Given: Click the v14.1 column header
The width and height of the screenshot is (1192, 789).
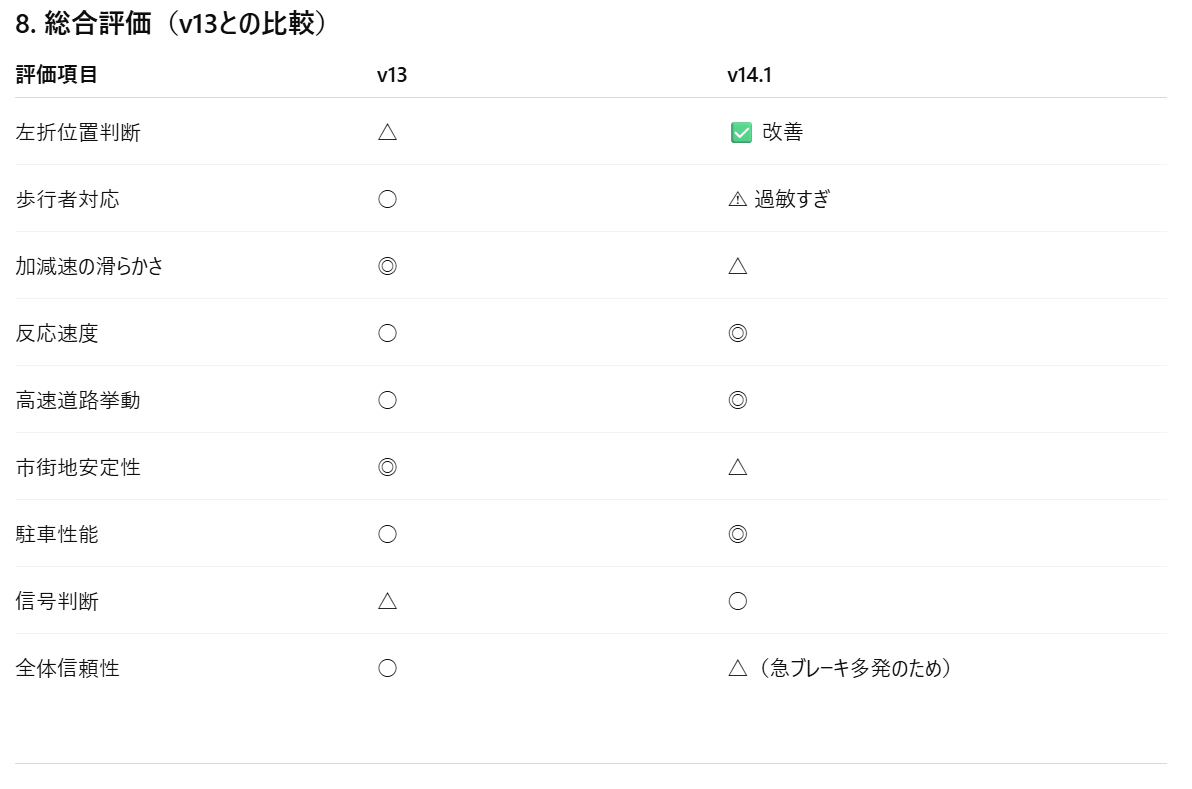Looking at the screenshot, I should [x=749, y=75].
